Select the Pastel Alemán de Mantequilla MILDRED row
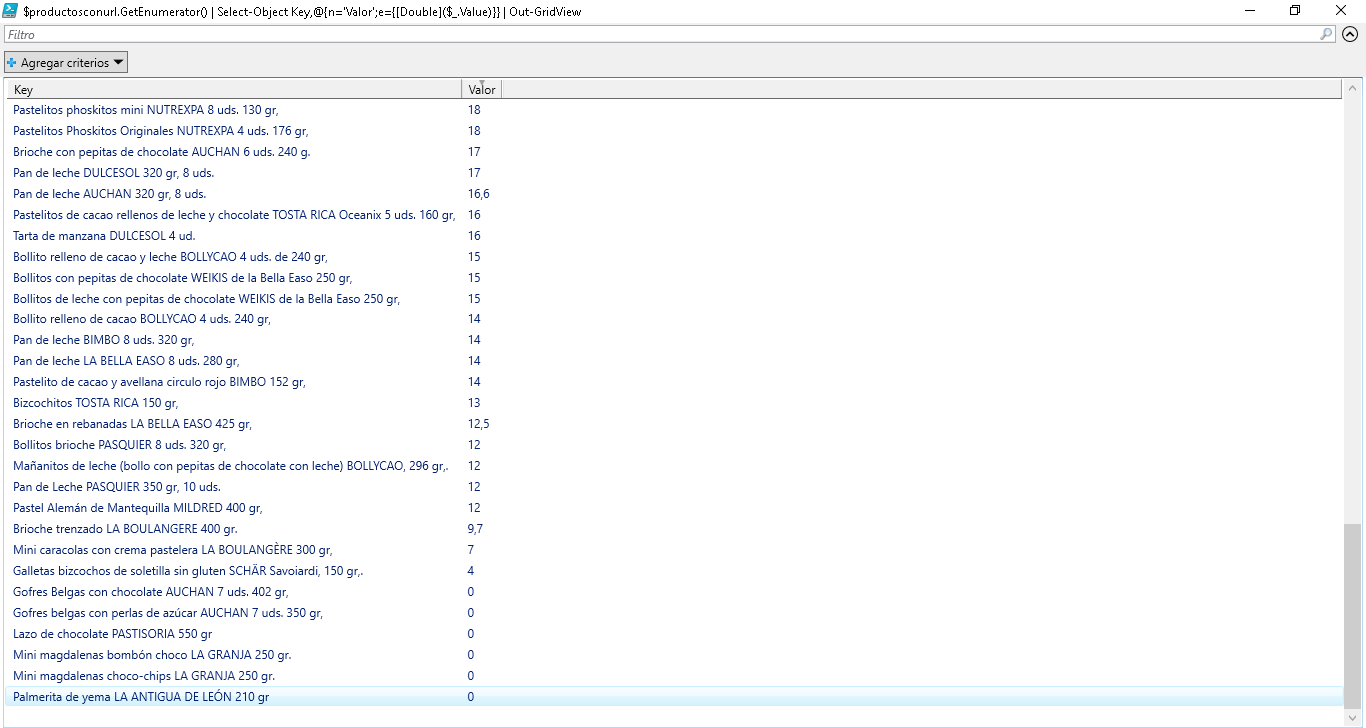This screenshot has height=728, width=1366. click(137, 508)
